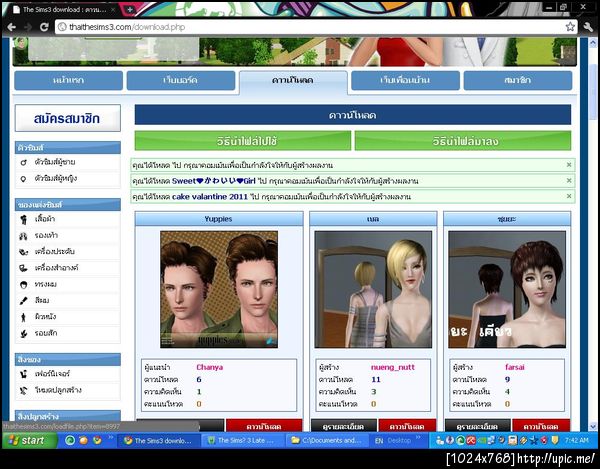The width and height of the screenshot is (600, 469).
Task: Go back with the browser back arrow
Action: pos(11,27)
